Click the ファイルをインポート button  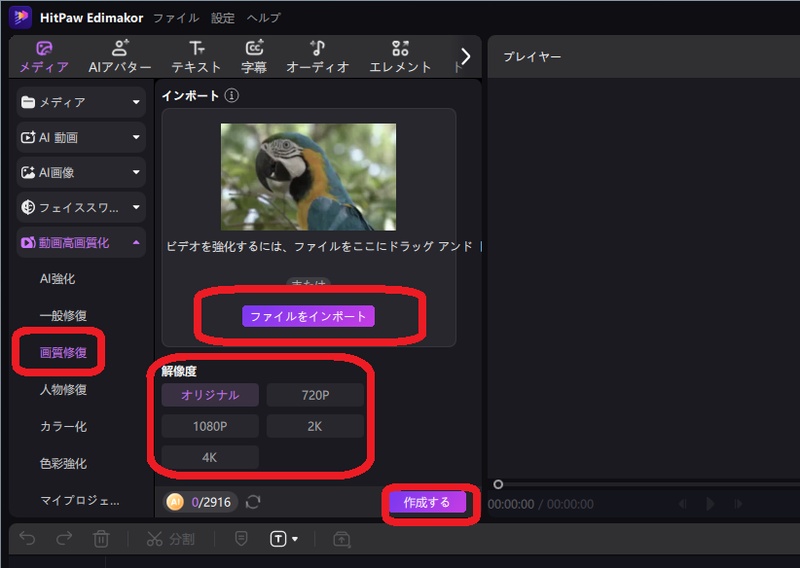(308, 316)
